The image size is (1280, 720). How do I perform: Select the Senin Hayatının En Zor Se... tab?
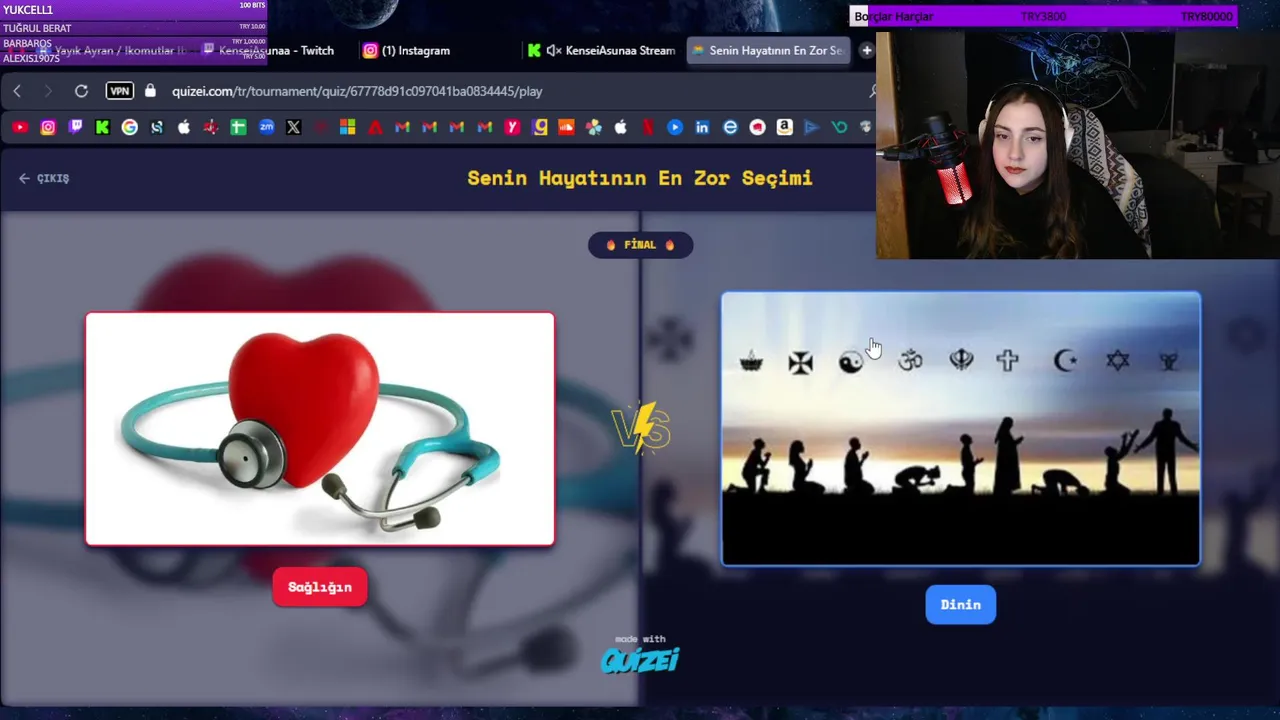click(x=768, y=50)
